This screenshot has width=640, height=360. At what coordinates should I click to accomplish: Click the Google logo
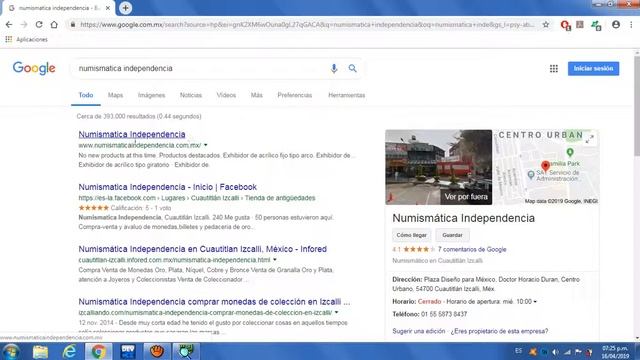tap(34, 68)
